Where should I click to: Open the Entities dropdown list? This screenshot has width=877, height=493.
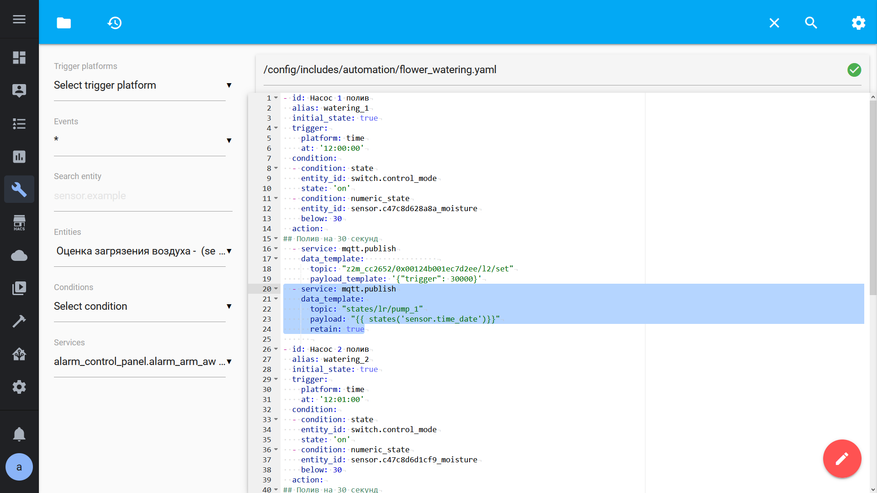point(142,251)
